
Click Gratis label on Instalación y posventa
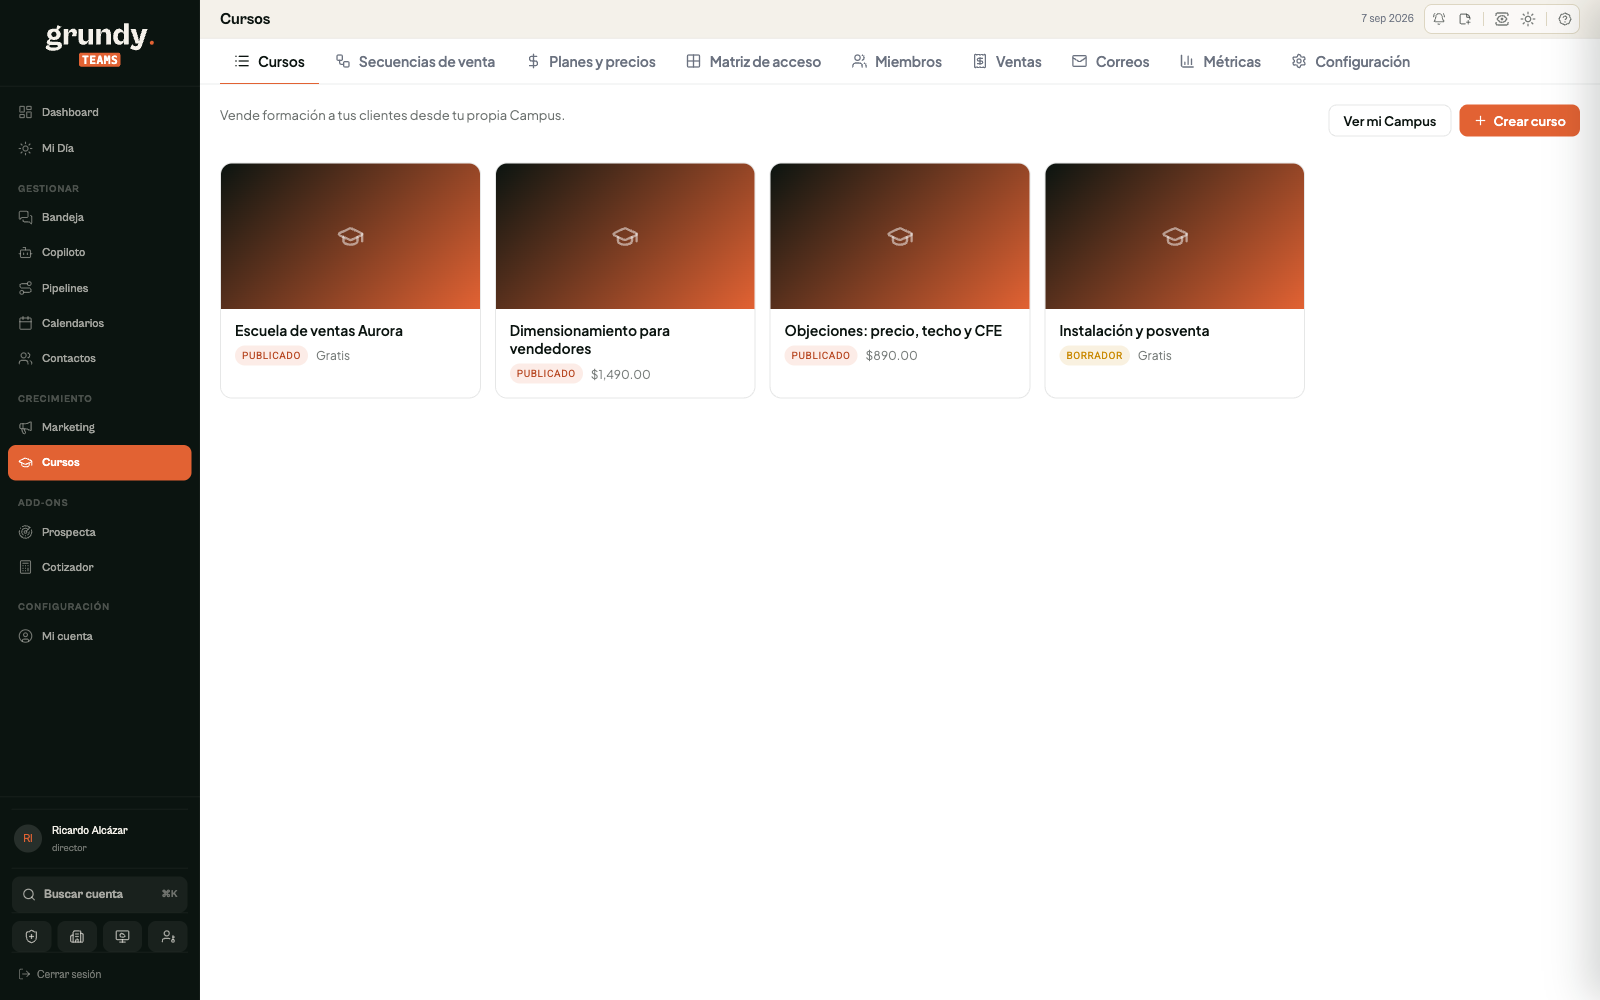[x=1154, y=356]
